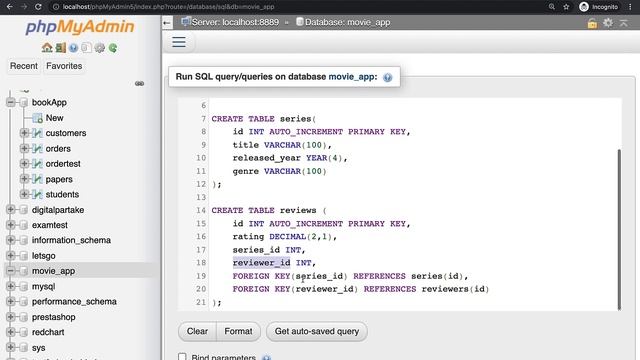The image size is (640, 360).
Task: Click the customers table icon
Action: 37,133
